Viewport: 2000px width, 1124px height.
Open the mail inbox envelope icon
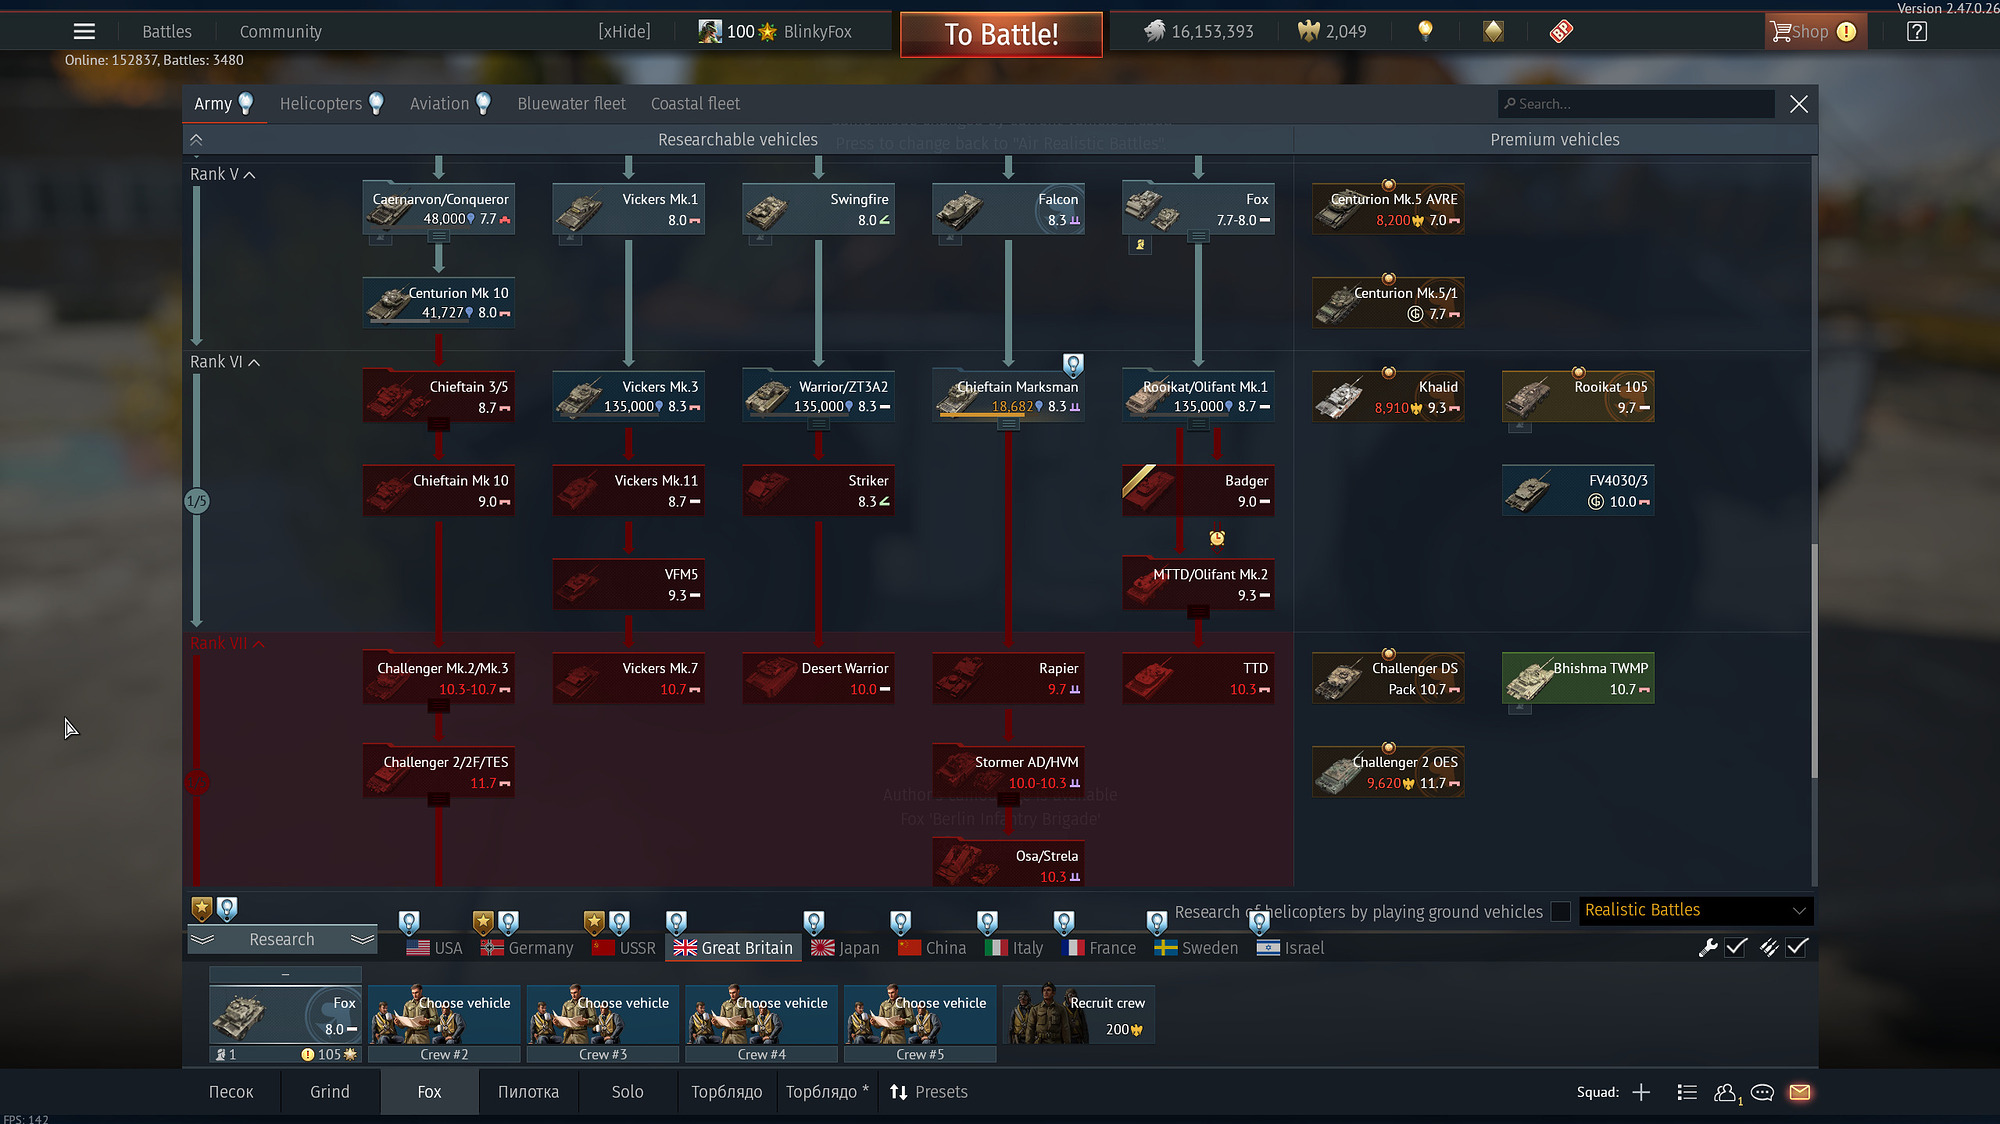(1800, 1092)
